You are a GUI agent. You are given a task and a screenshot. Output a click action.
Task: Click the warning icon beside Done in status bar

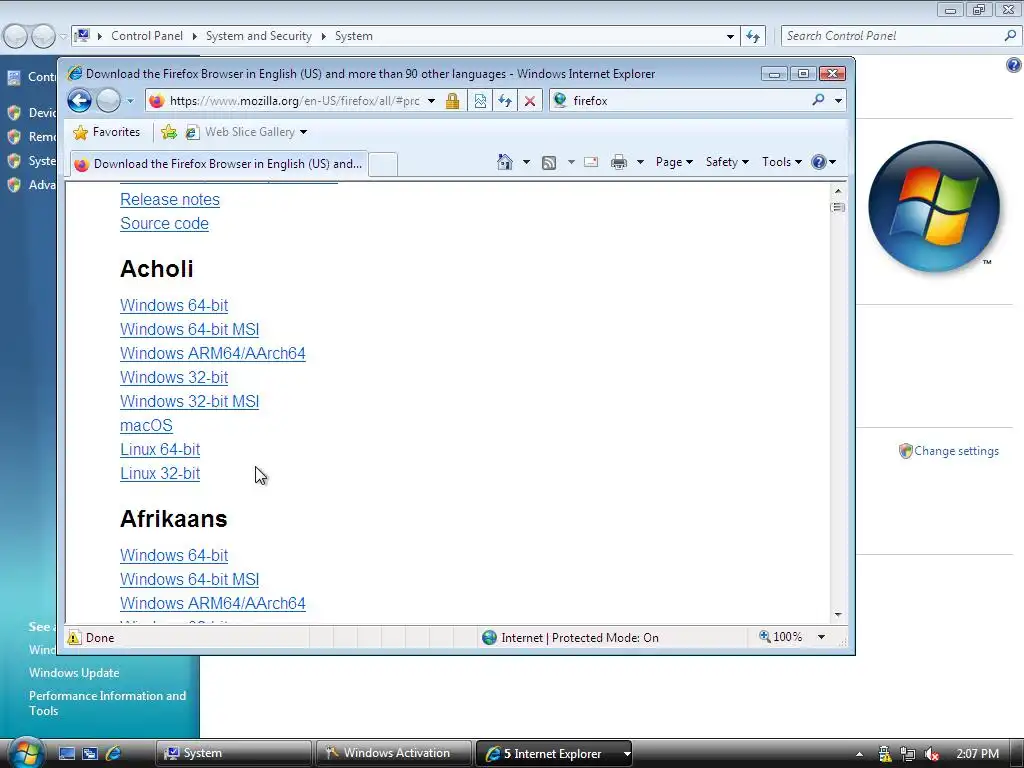[74, 637]
